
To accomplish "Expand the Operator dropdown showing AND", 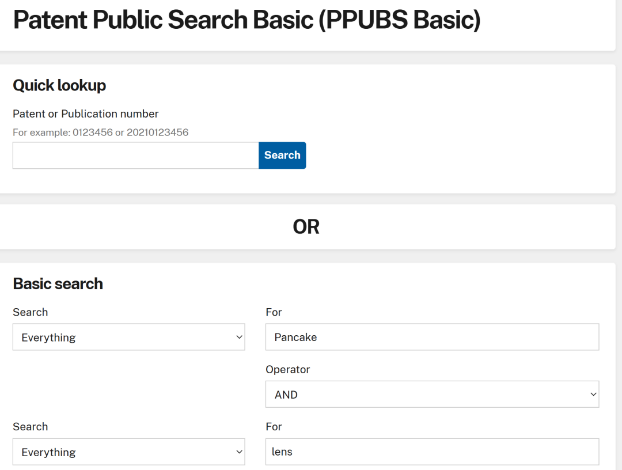I will pos(431,395).
